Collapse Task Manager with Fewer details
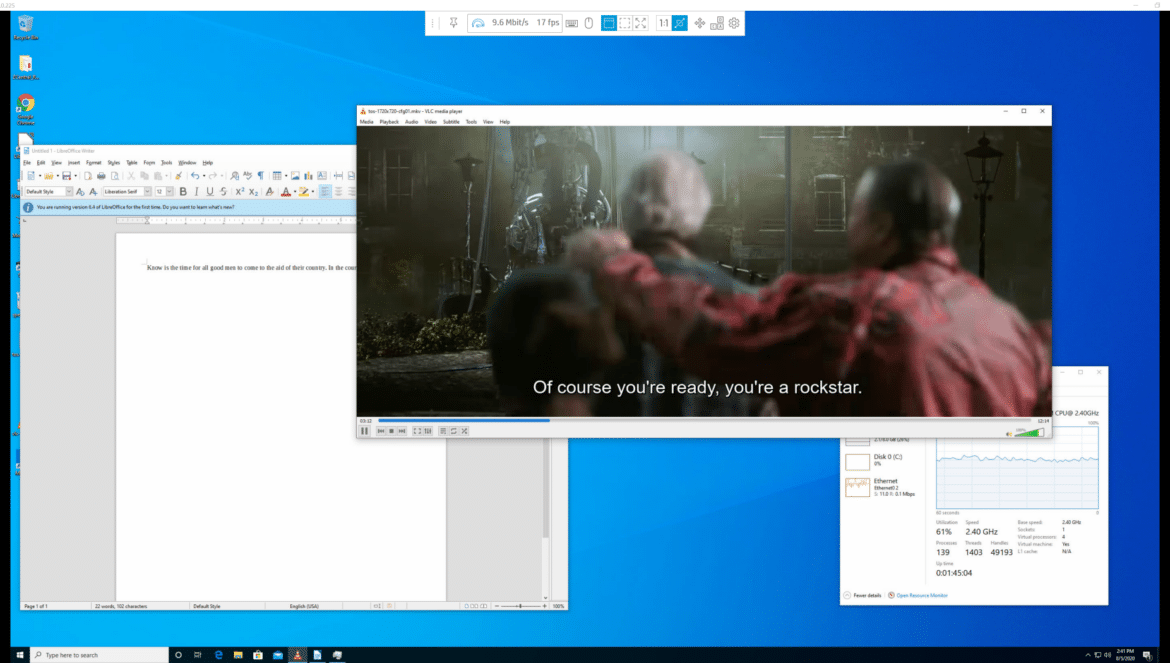 click(x=863, y=595)
